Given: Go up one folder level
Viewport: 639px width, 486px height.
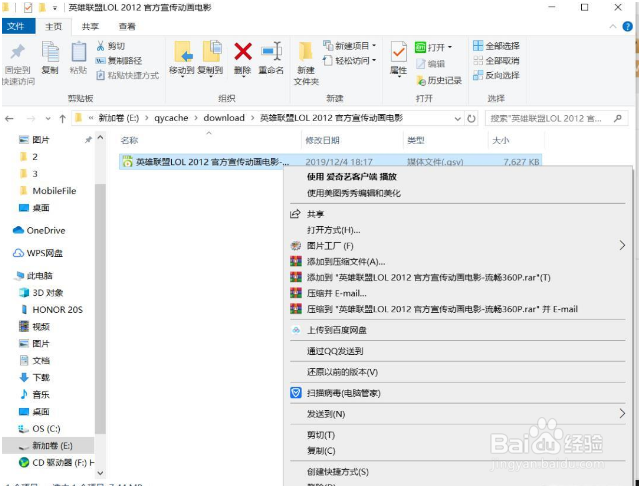Looking at the screenshot, I should pos(62,119).
